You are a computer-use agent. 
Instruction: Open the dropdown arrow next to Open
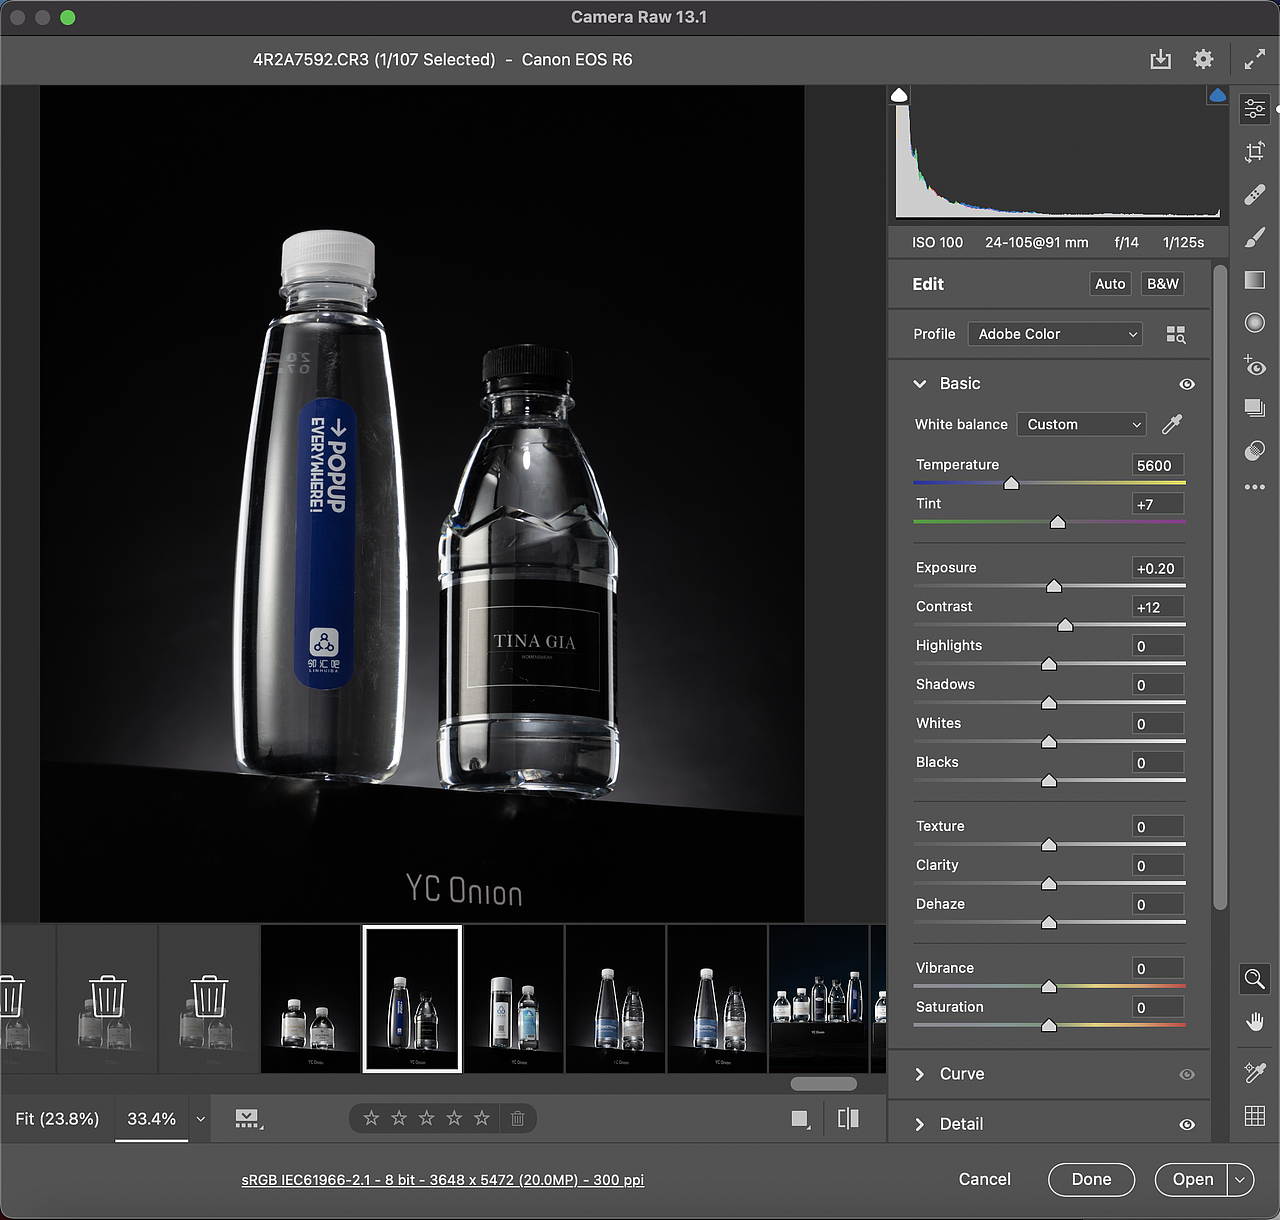pyautogui.click(x=1240, y=1180)
